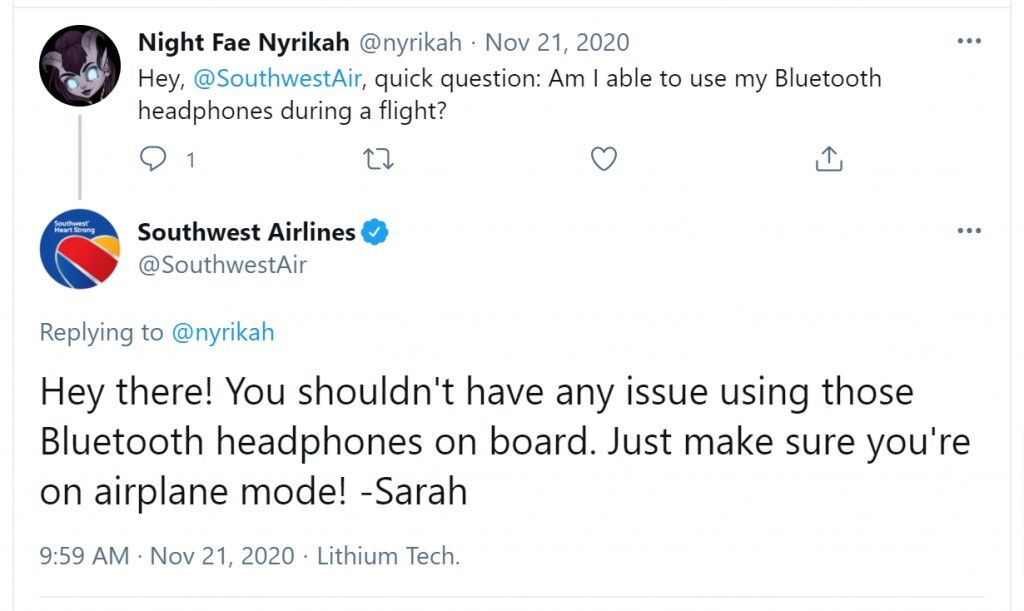The height and width of the screenshot is (611, 1024).
Task: Click the reply speech bubble icon
Action: (153, 159)
